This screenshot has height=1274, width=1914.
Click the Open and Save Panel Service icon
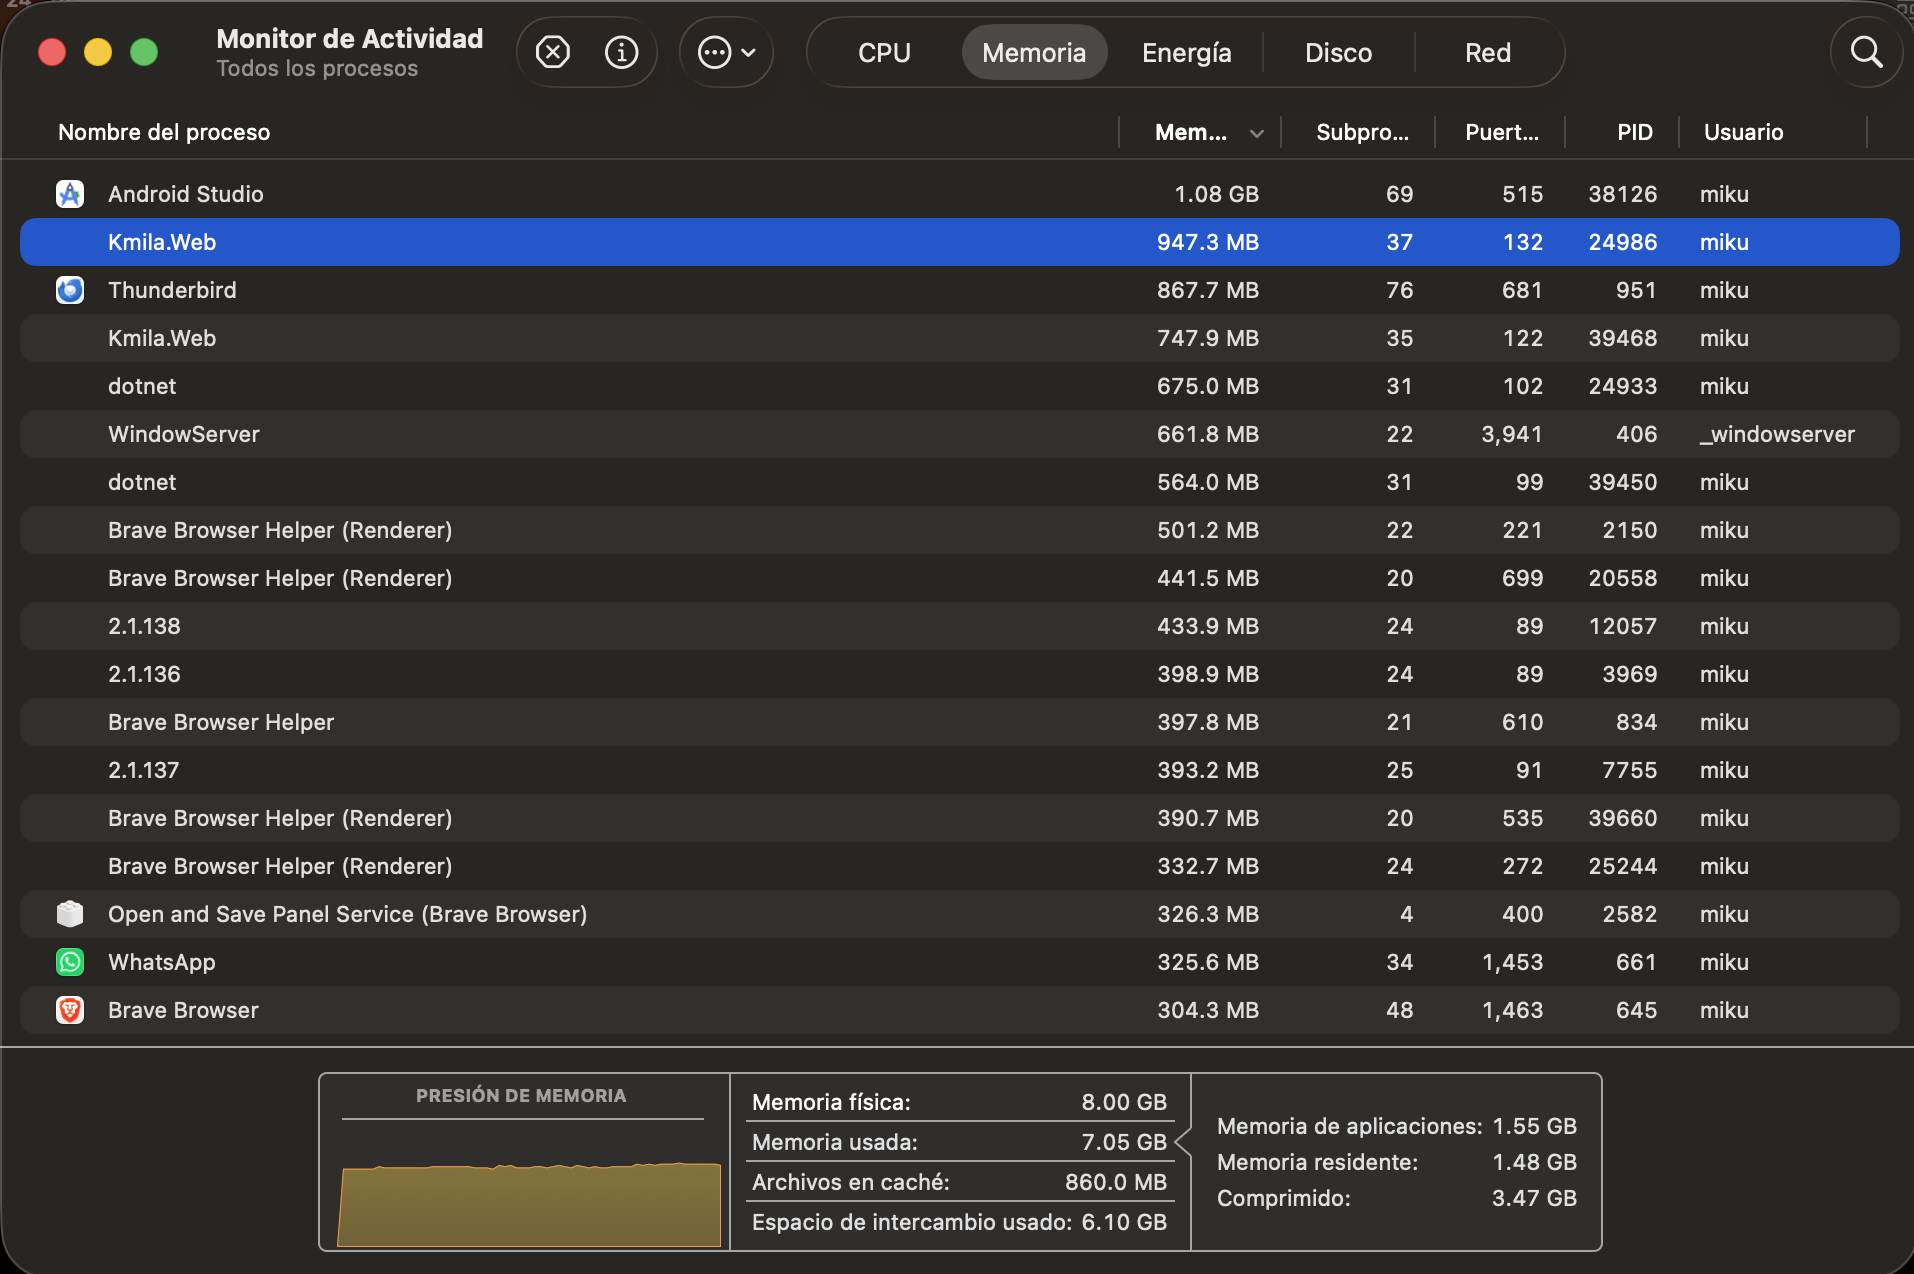(x=70, y=914)
